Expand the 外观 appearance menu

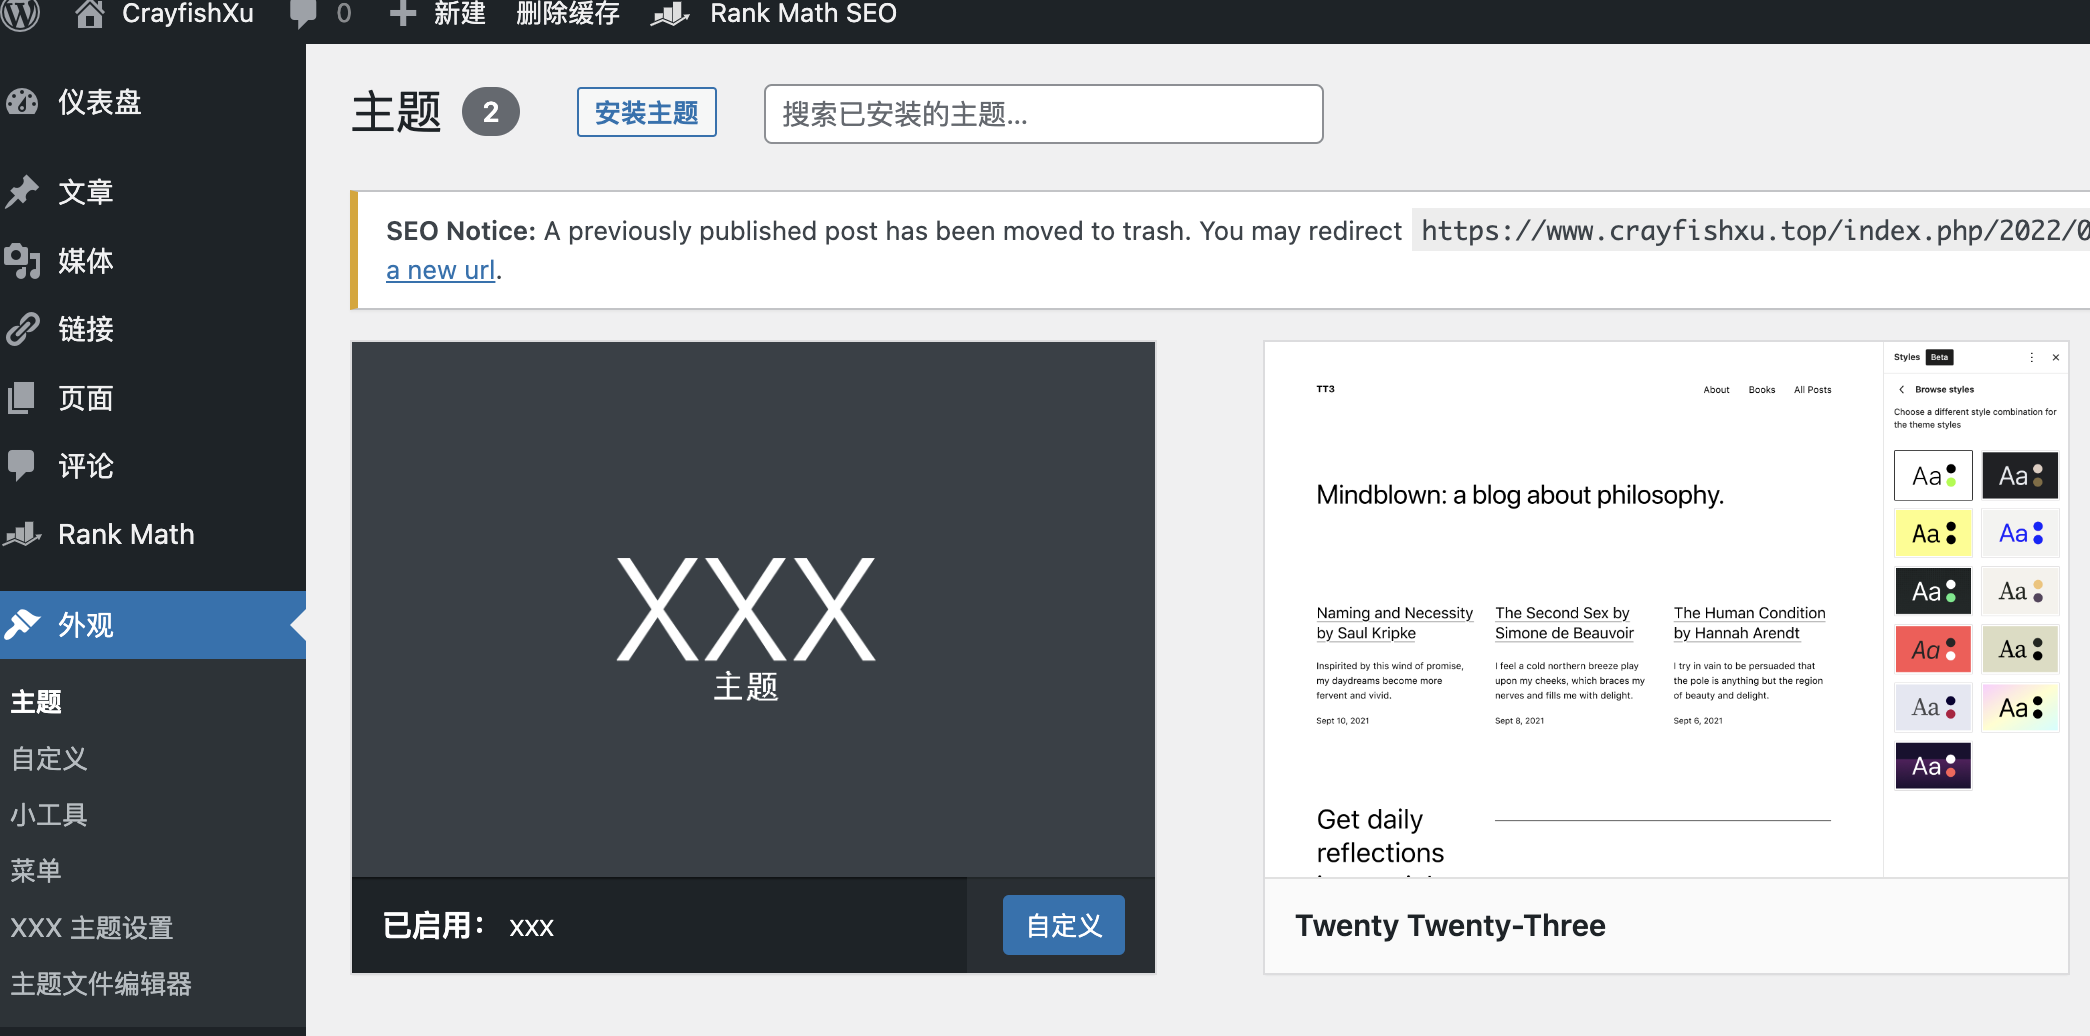(85, 625)
